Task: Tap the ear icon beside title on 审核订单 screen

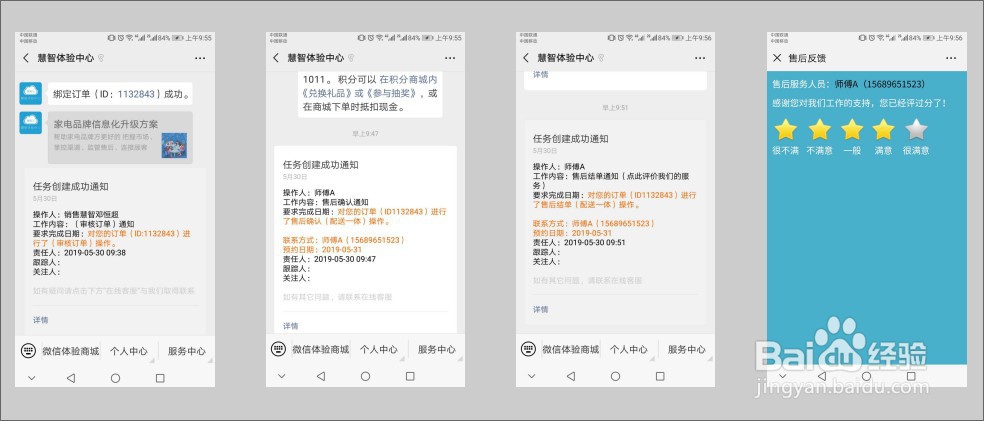Action: point(100,58)
